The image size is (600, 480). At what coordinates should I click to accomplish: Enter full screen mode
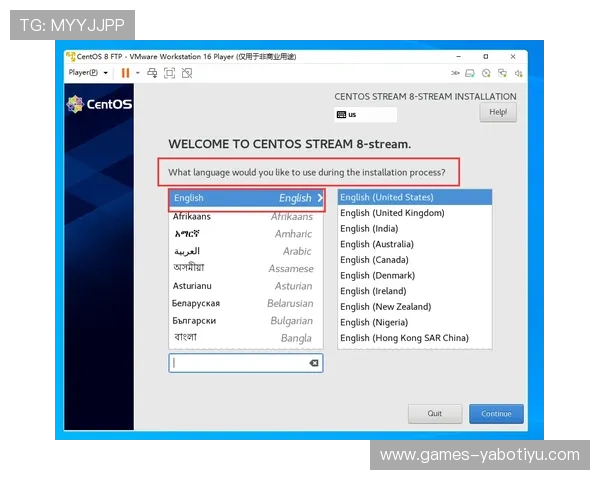(x=170, y=73)
